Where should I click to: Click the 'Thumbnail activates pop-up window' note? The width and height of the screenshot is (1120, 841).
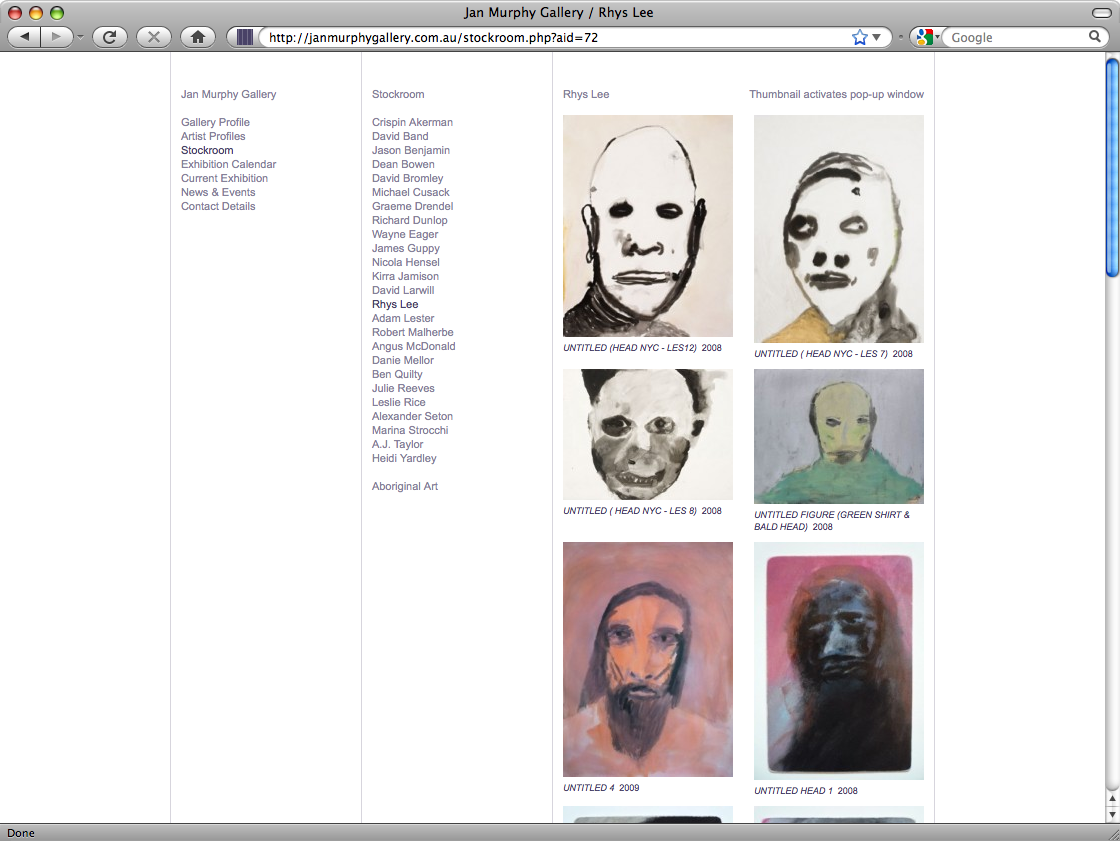tap(836, 94)
